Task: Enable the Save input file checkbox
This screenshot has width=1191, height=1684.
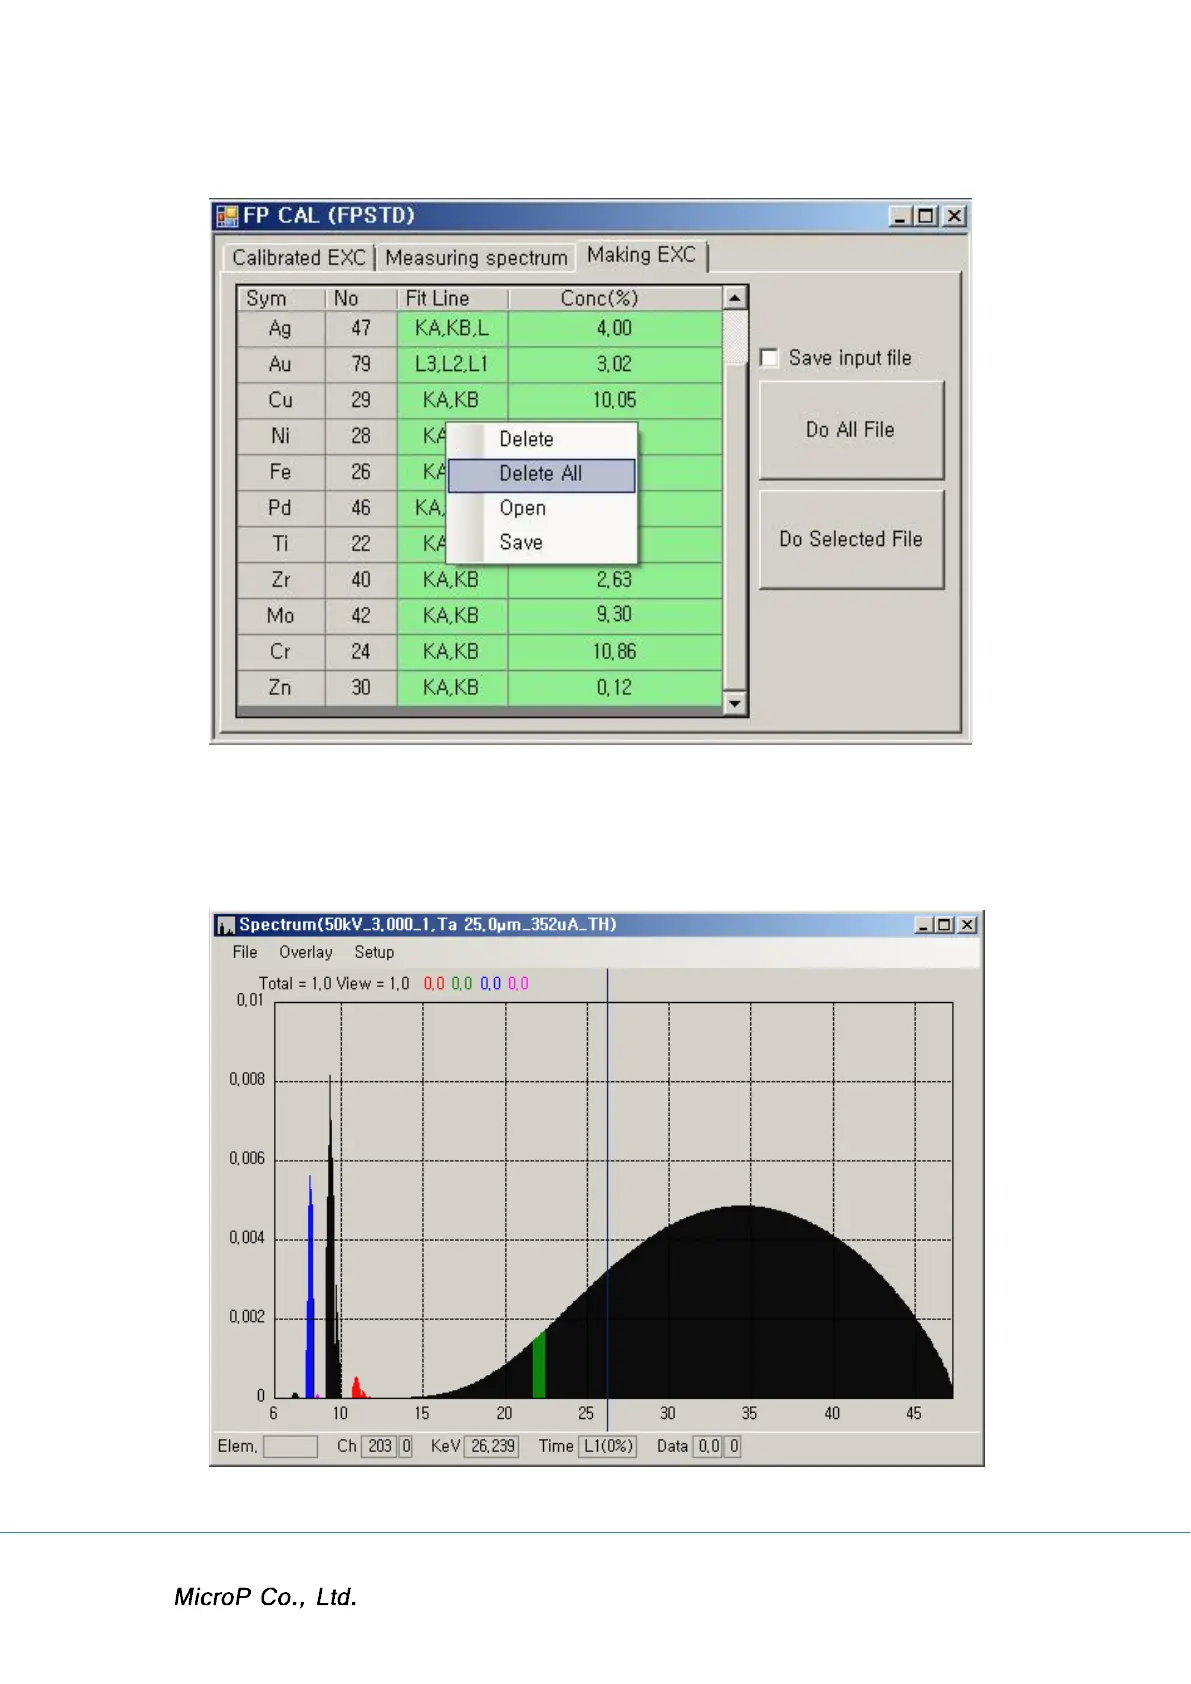Action: tap(769, 358)
